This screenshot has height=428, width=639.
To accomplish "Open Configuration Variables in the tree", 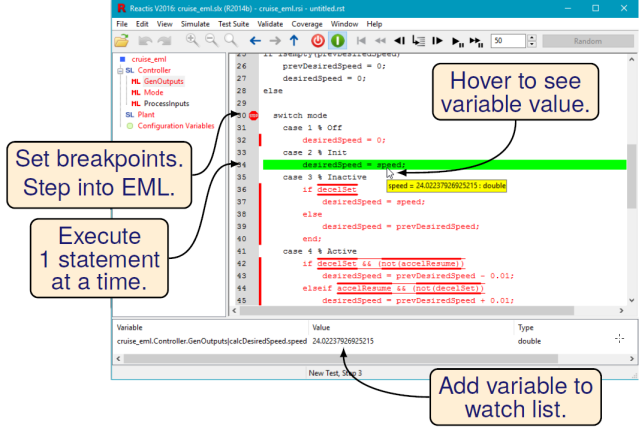I will click(x=175, y=125).
